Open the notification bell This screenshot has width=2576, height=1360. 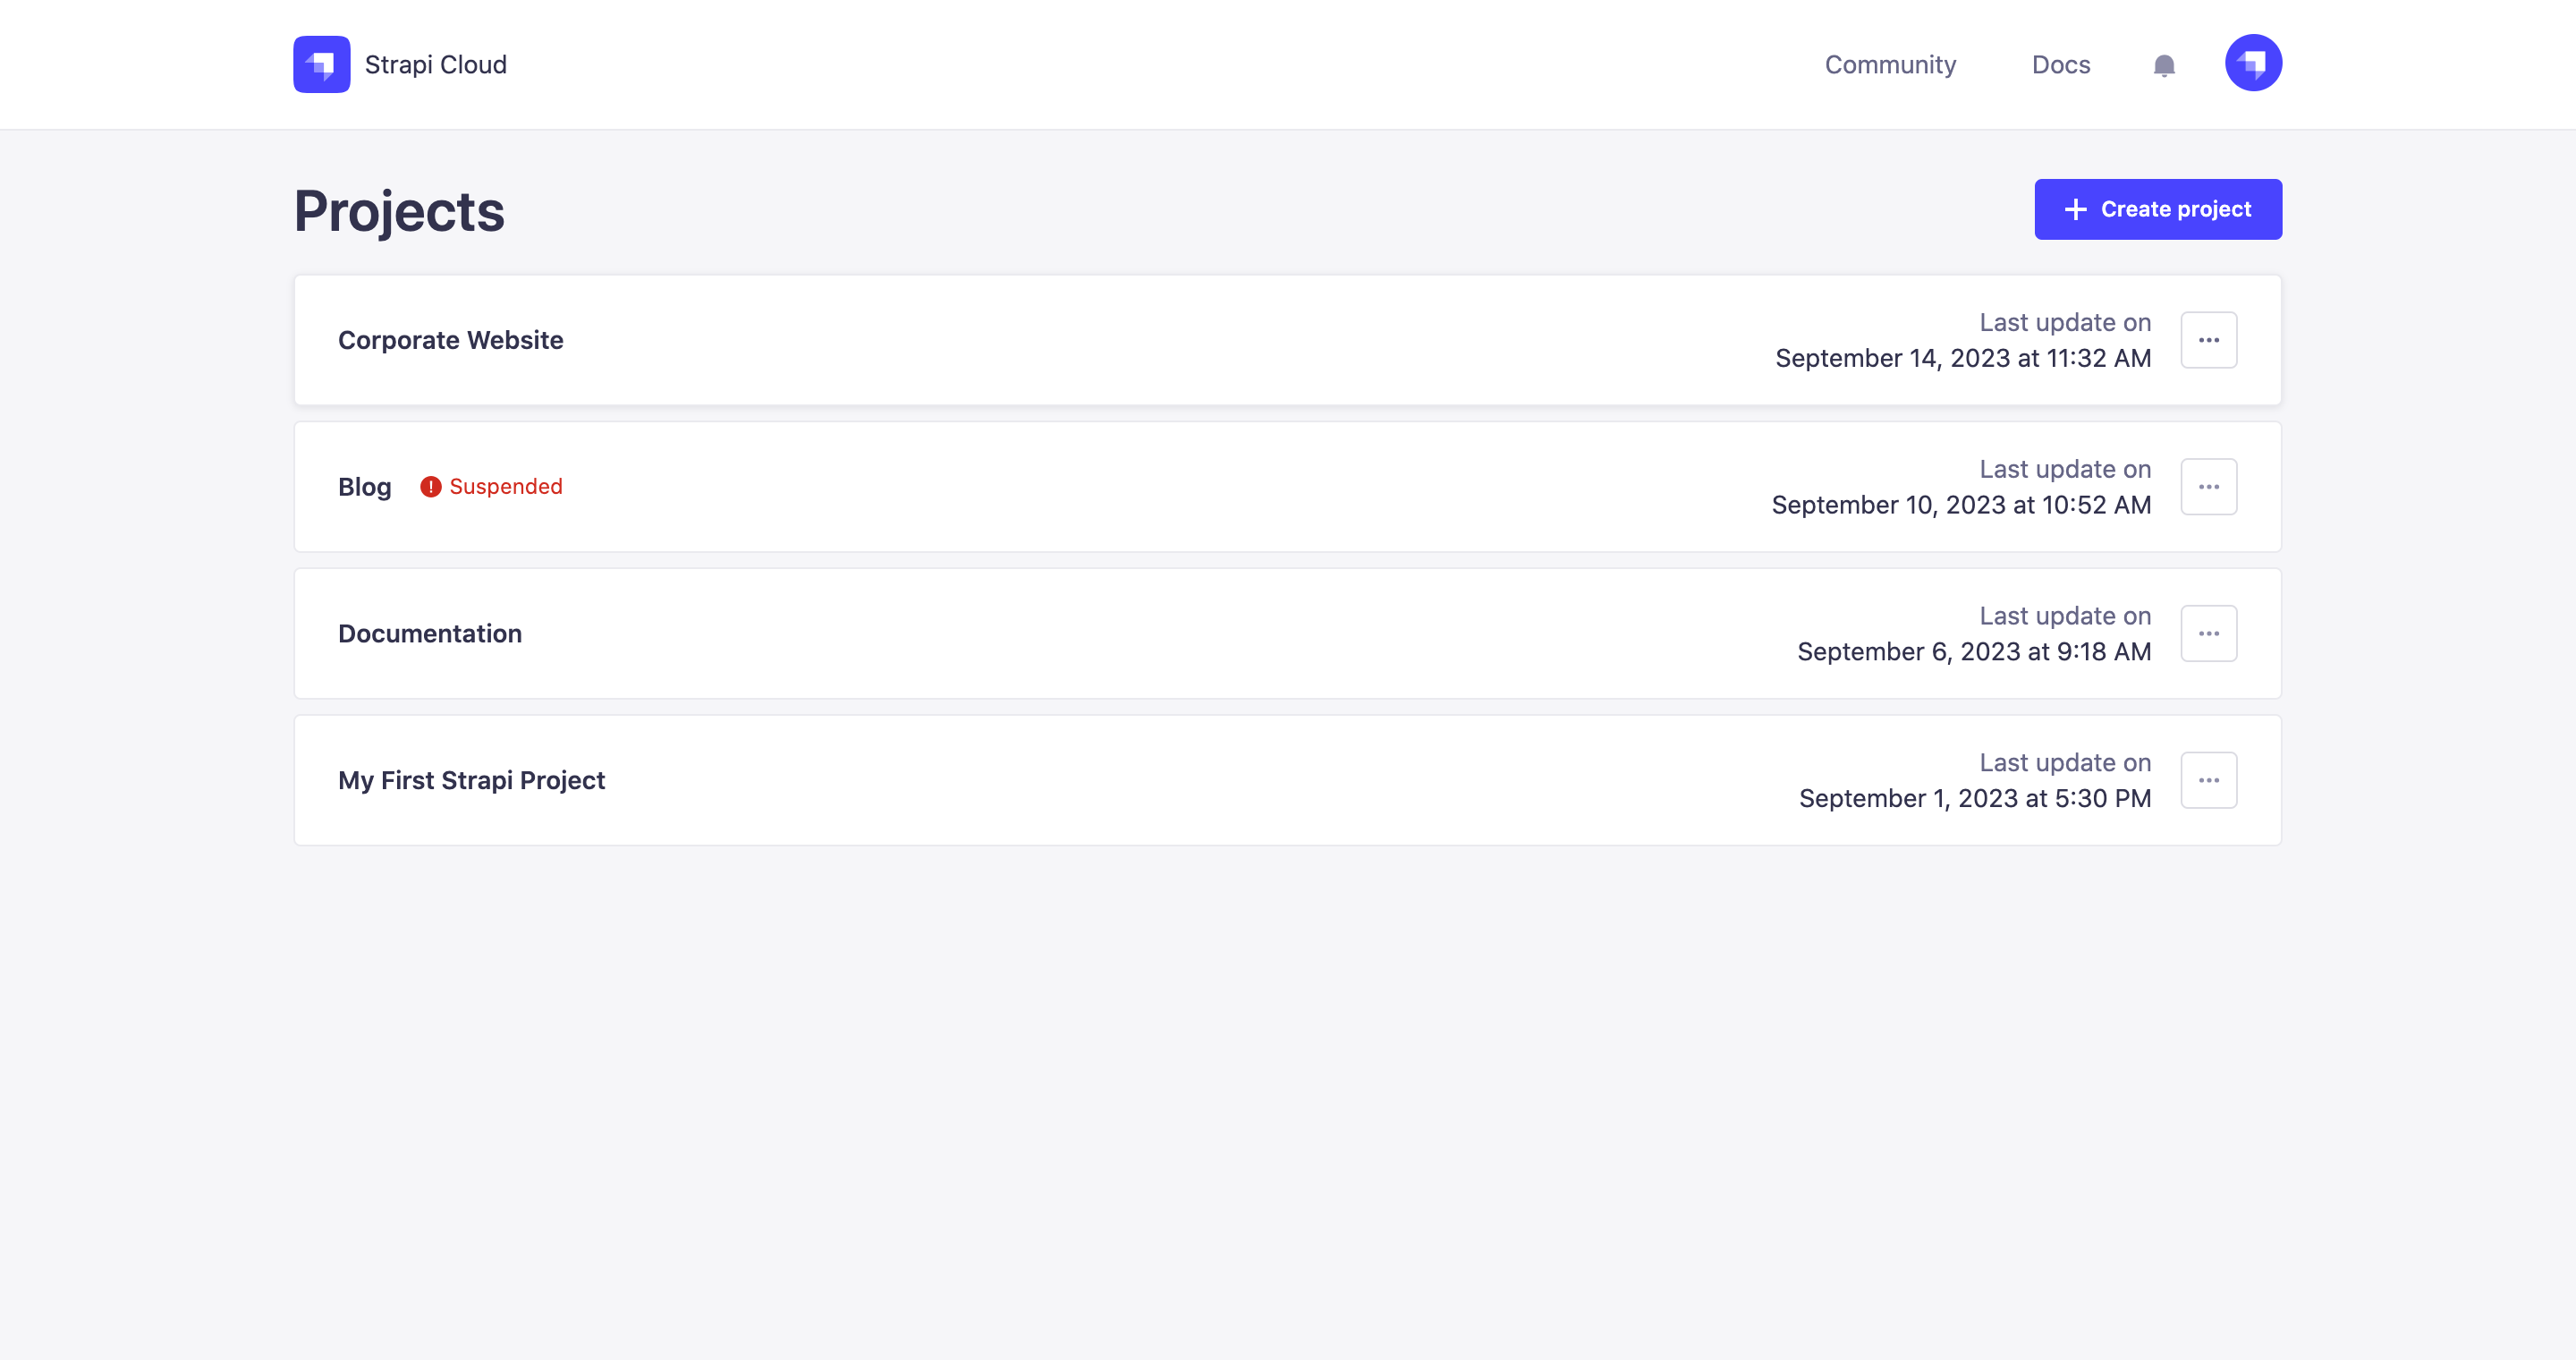tap(2163, 64)
